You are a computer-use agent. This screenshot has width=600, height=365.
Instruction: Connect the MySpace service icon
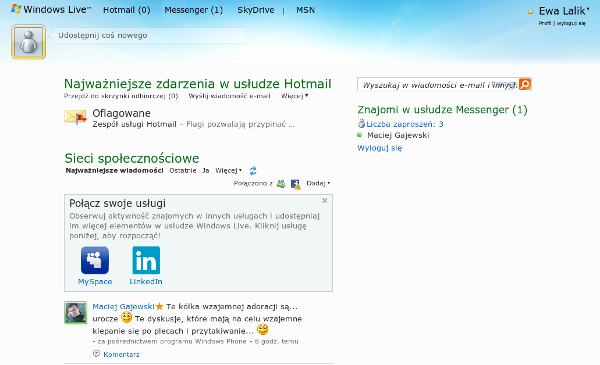click(95, 260)
